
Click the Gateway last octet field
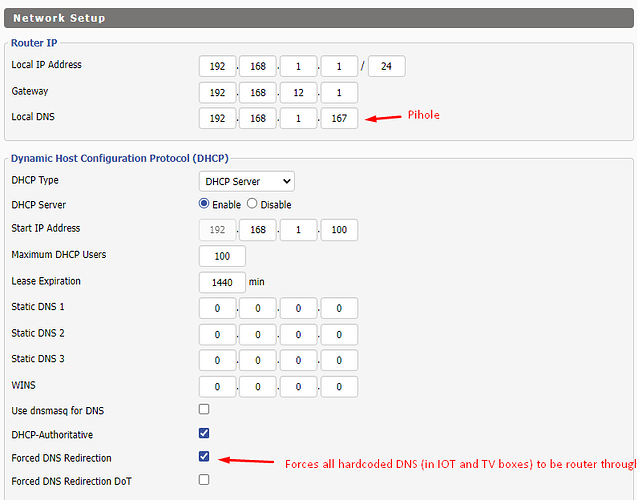[x=339, y=93]
